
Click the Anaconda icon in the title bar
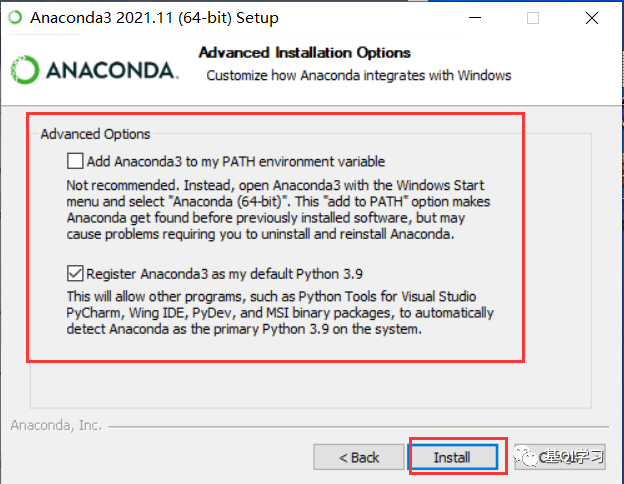click(x=16, y=18)
